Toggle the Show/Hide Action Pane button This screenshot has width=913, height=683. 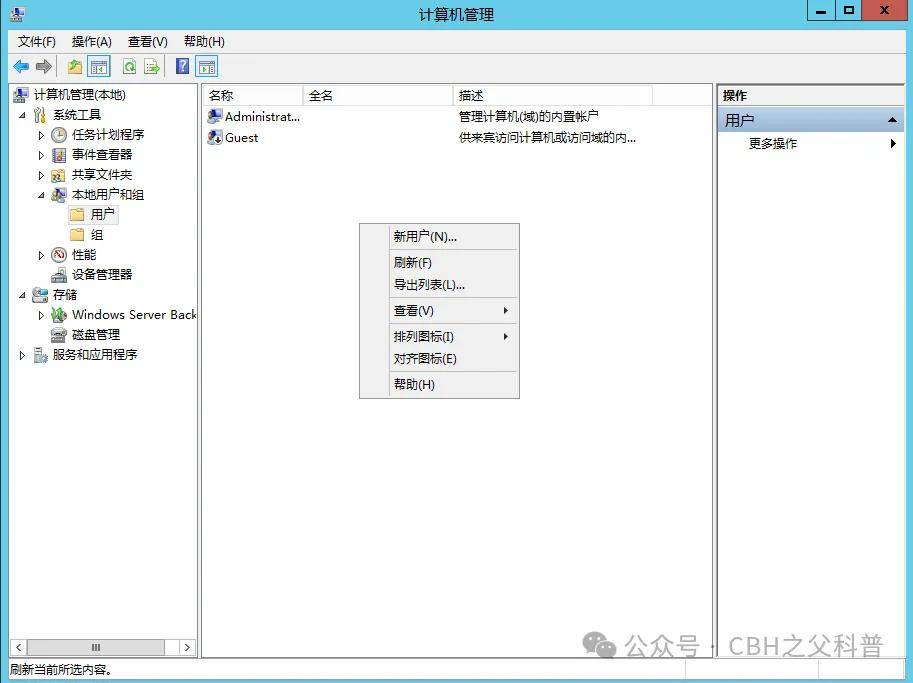click(207, 67)
